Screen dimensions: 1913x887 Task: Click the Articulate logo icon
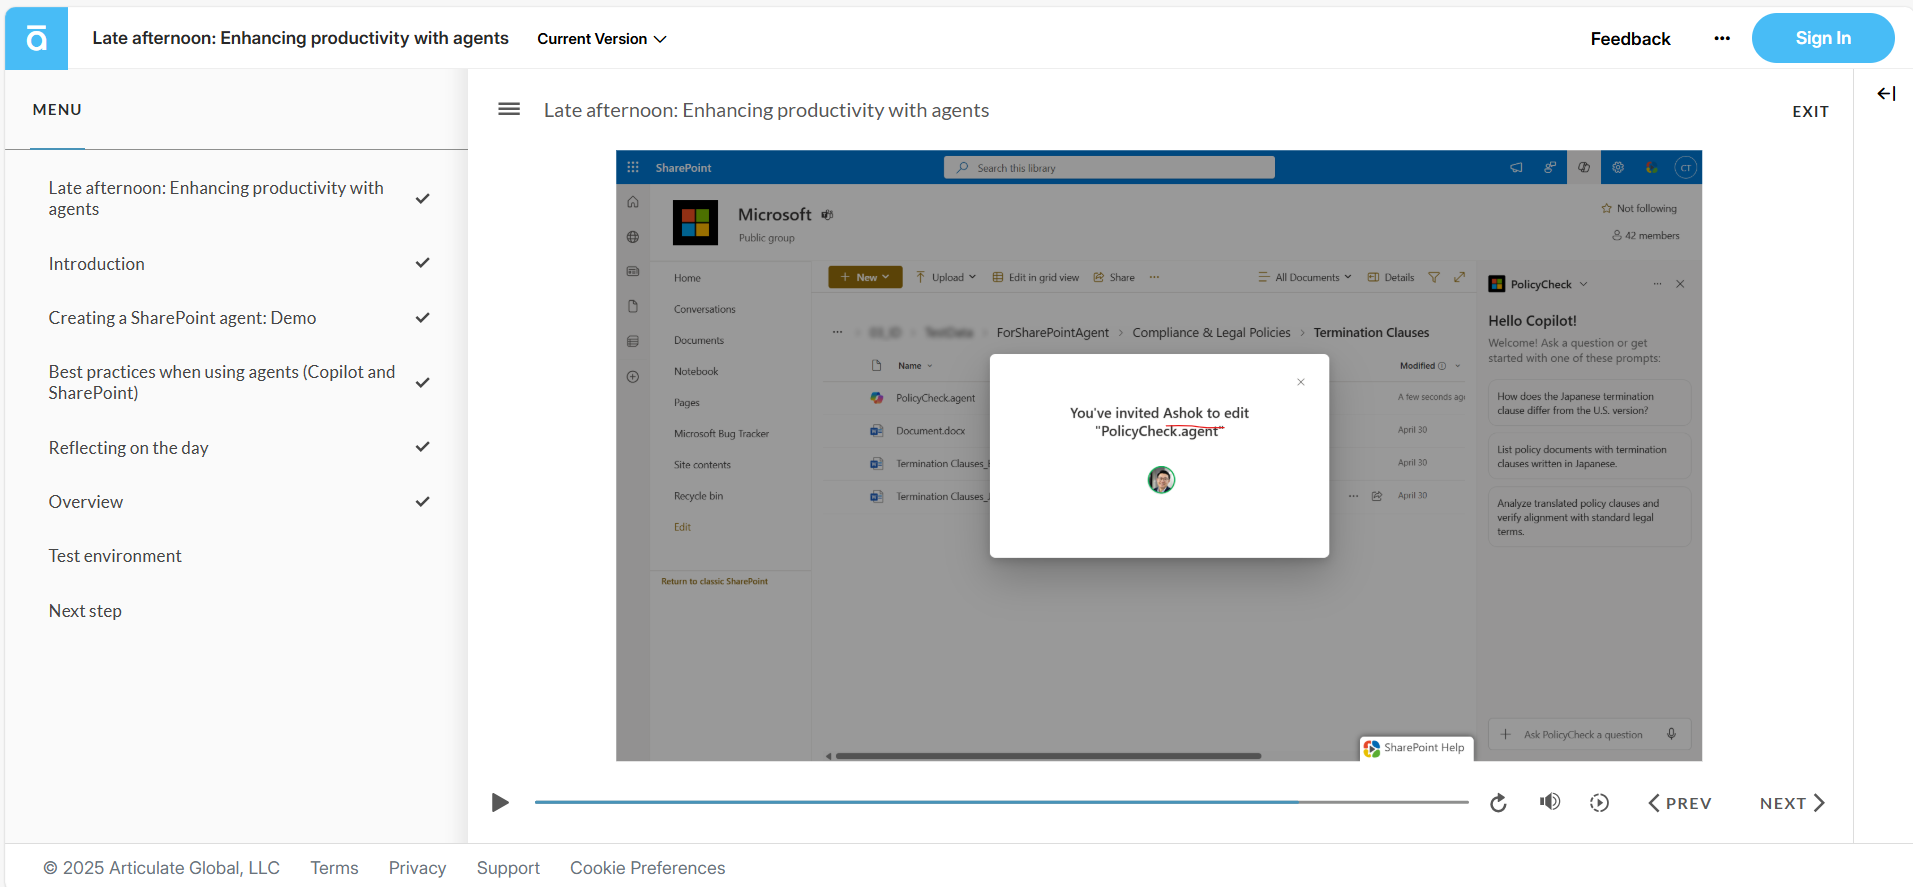[x=36, y=38]
